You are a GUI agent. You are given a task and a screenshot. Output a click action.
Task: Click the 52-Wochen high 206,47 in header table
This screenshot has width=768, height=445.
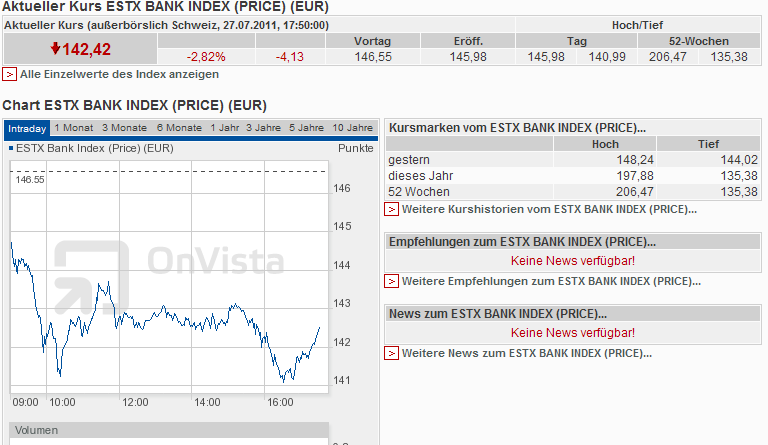pos(668,57)
